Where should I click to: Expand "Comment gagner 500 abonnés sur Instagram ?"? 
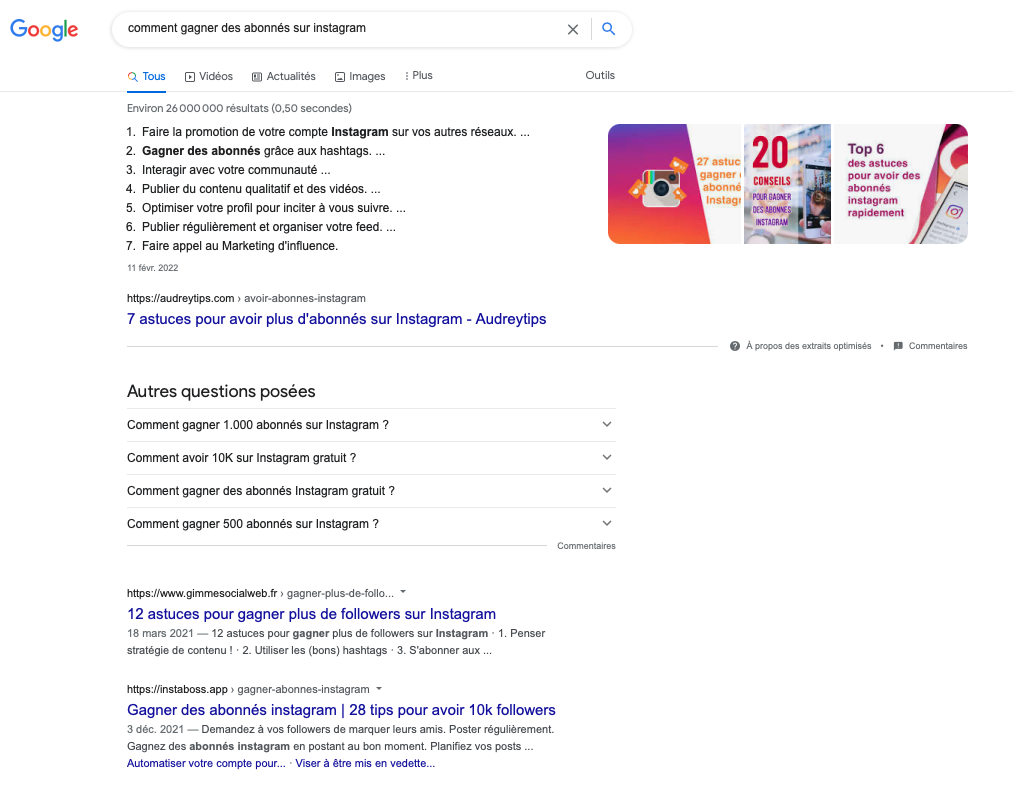click(371, 523)
